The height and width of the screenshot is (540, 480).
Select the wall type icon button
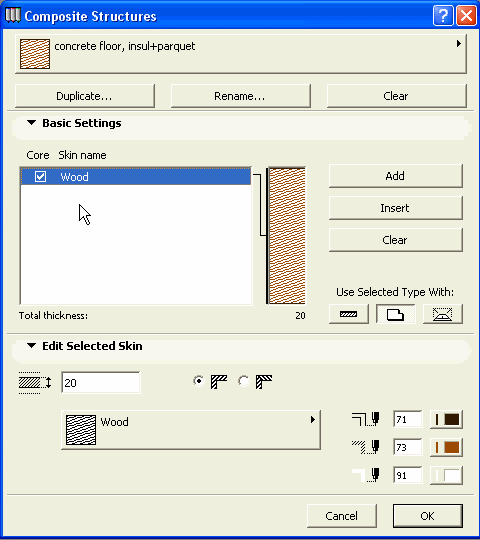tap(348, 314)
